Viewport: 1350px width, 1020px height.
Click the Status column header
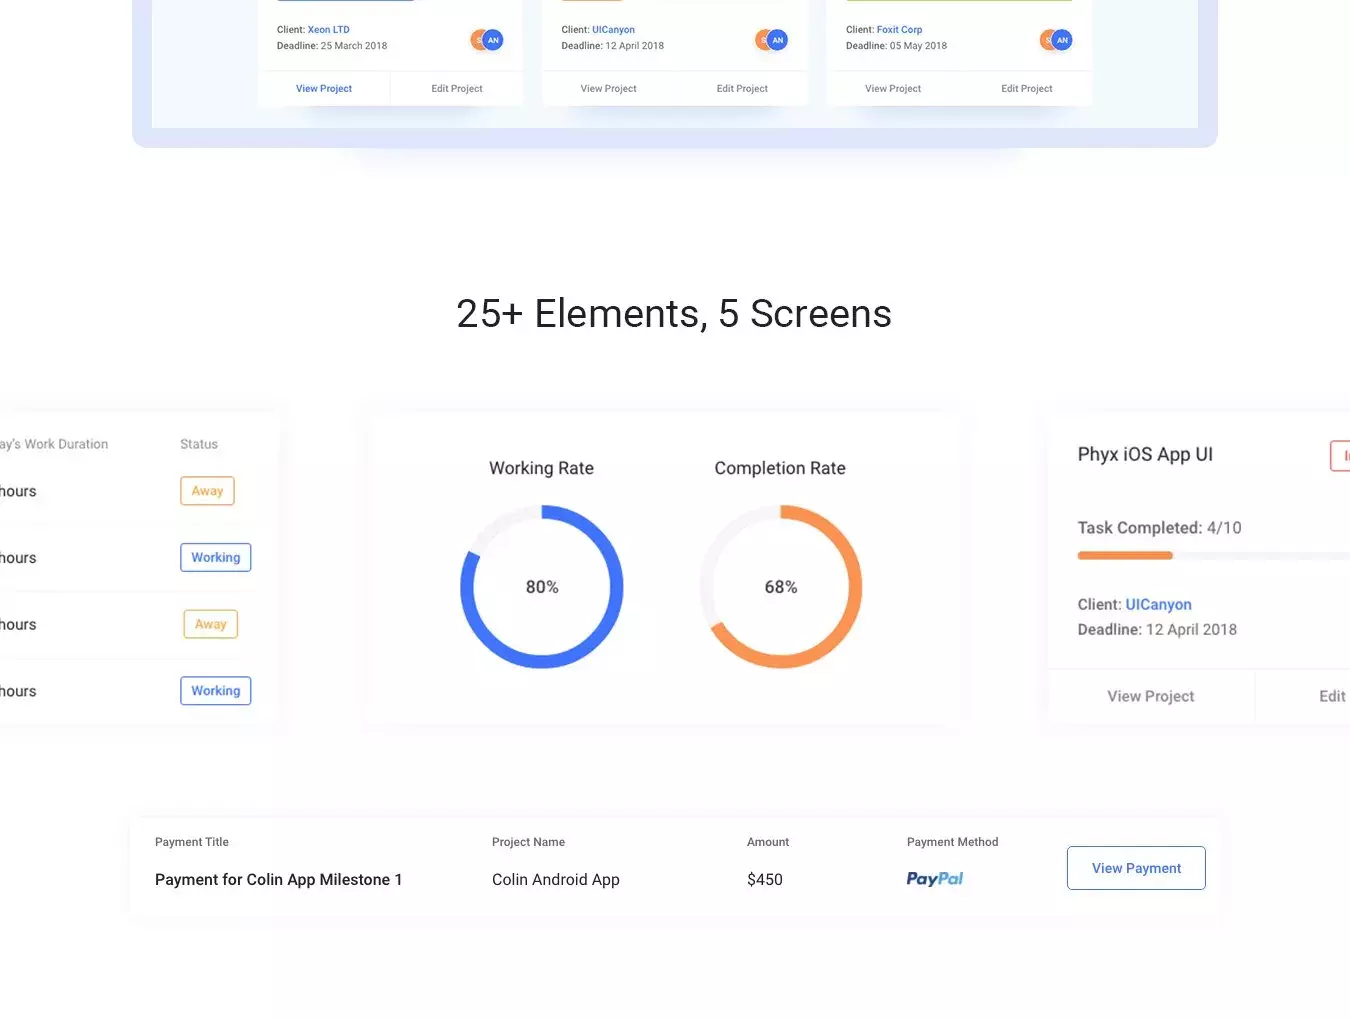click(199, 444)
